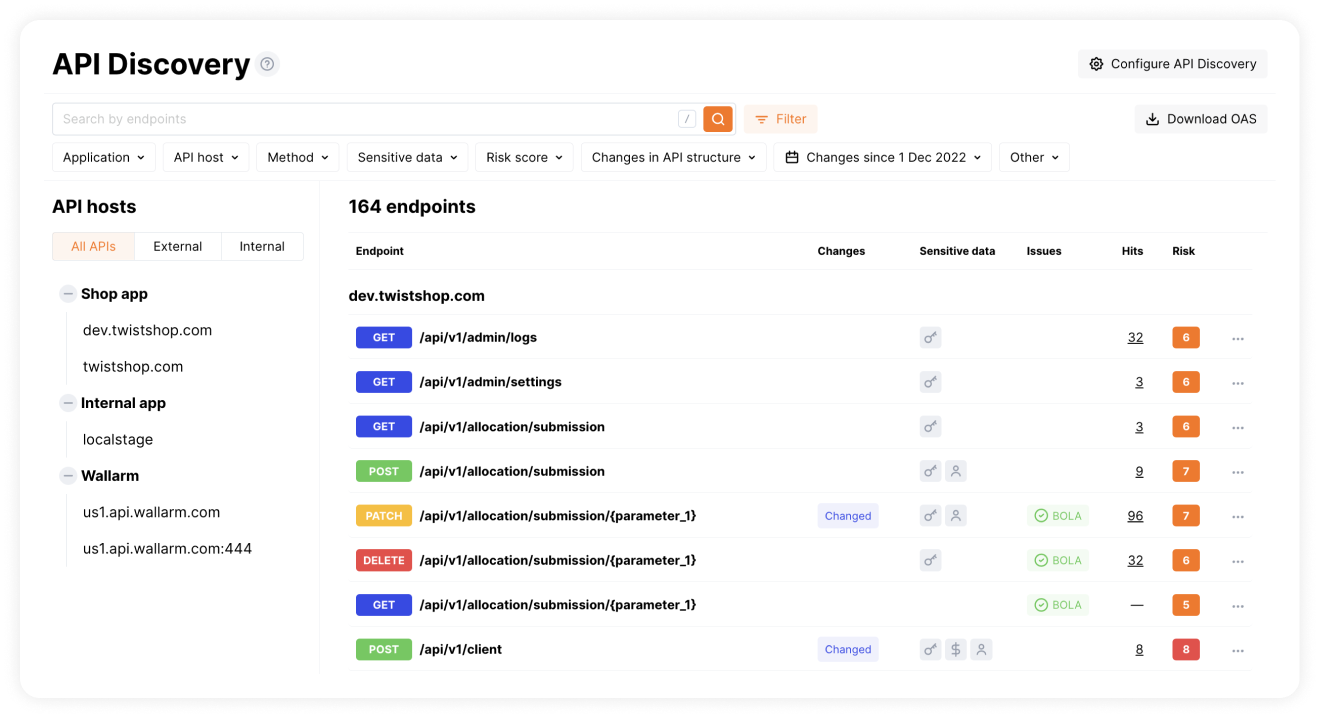Focus the Search by endpoints field
The height and width of the screenshot is (718, 1320).
tap(360, 119)
